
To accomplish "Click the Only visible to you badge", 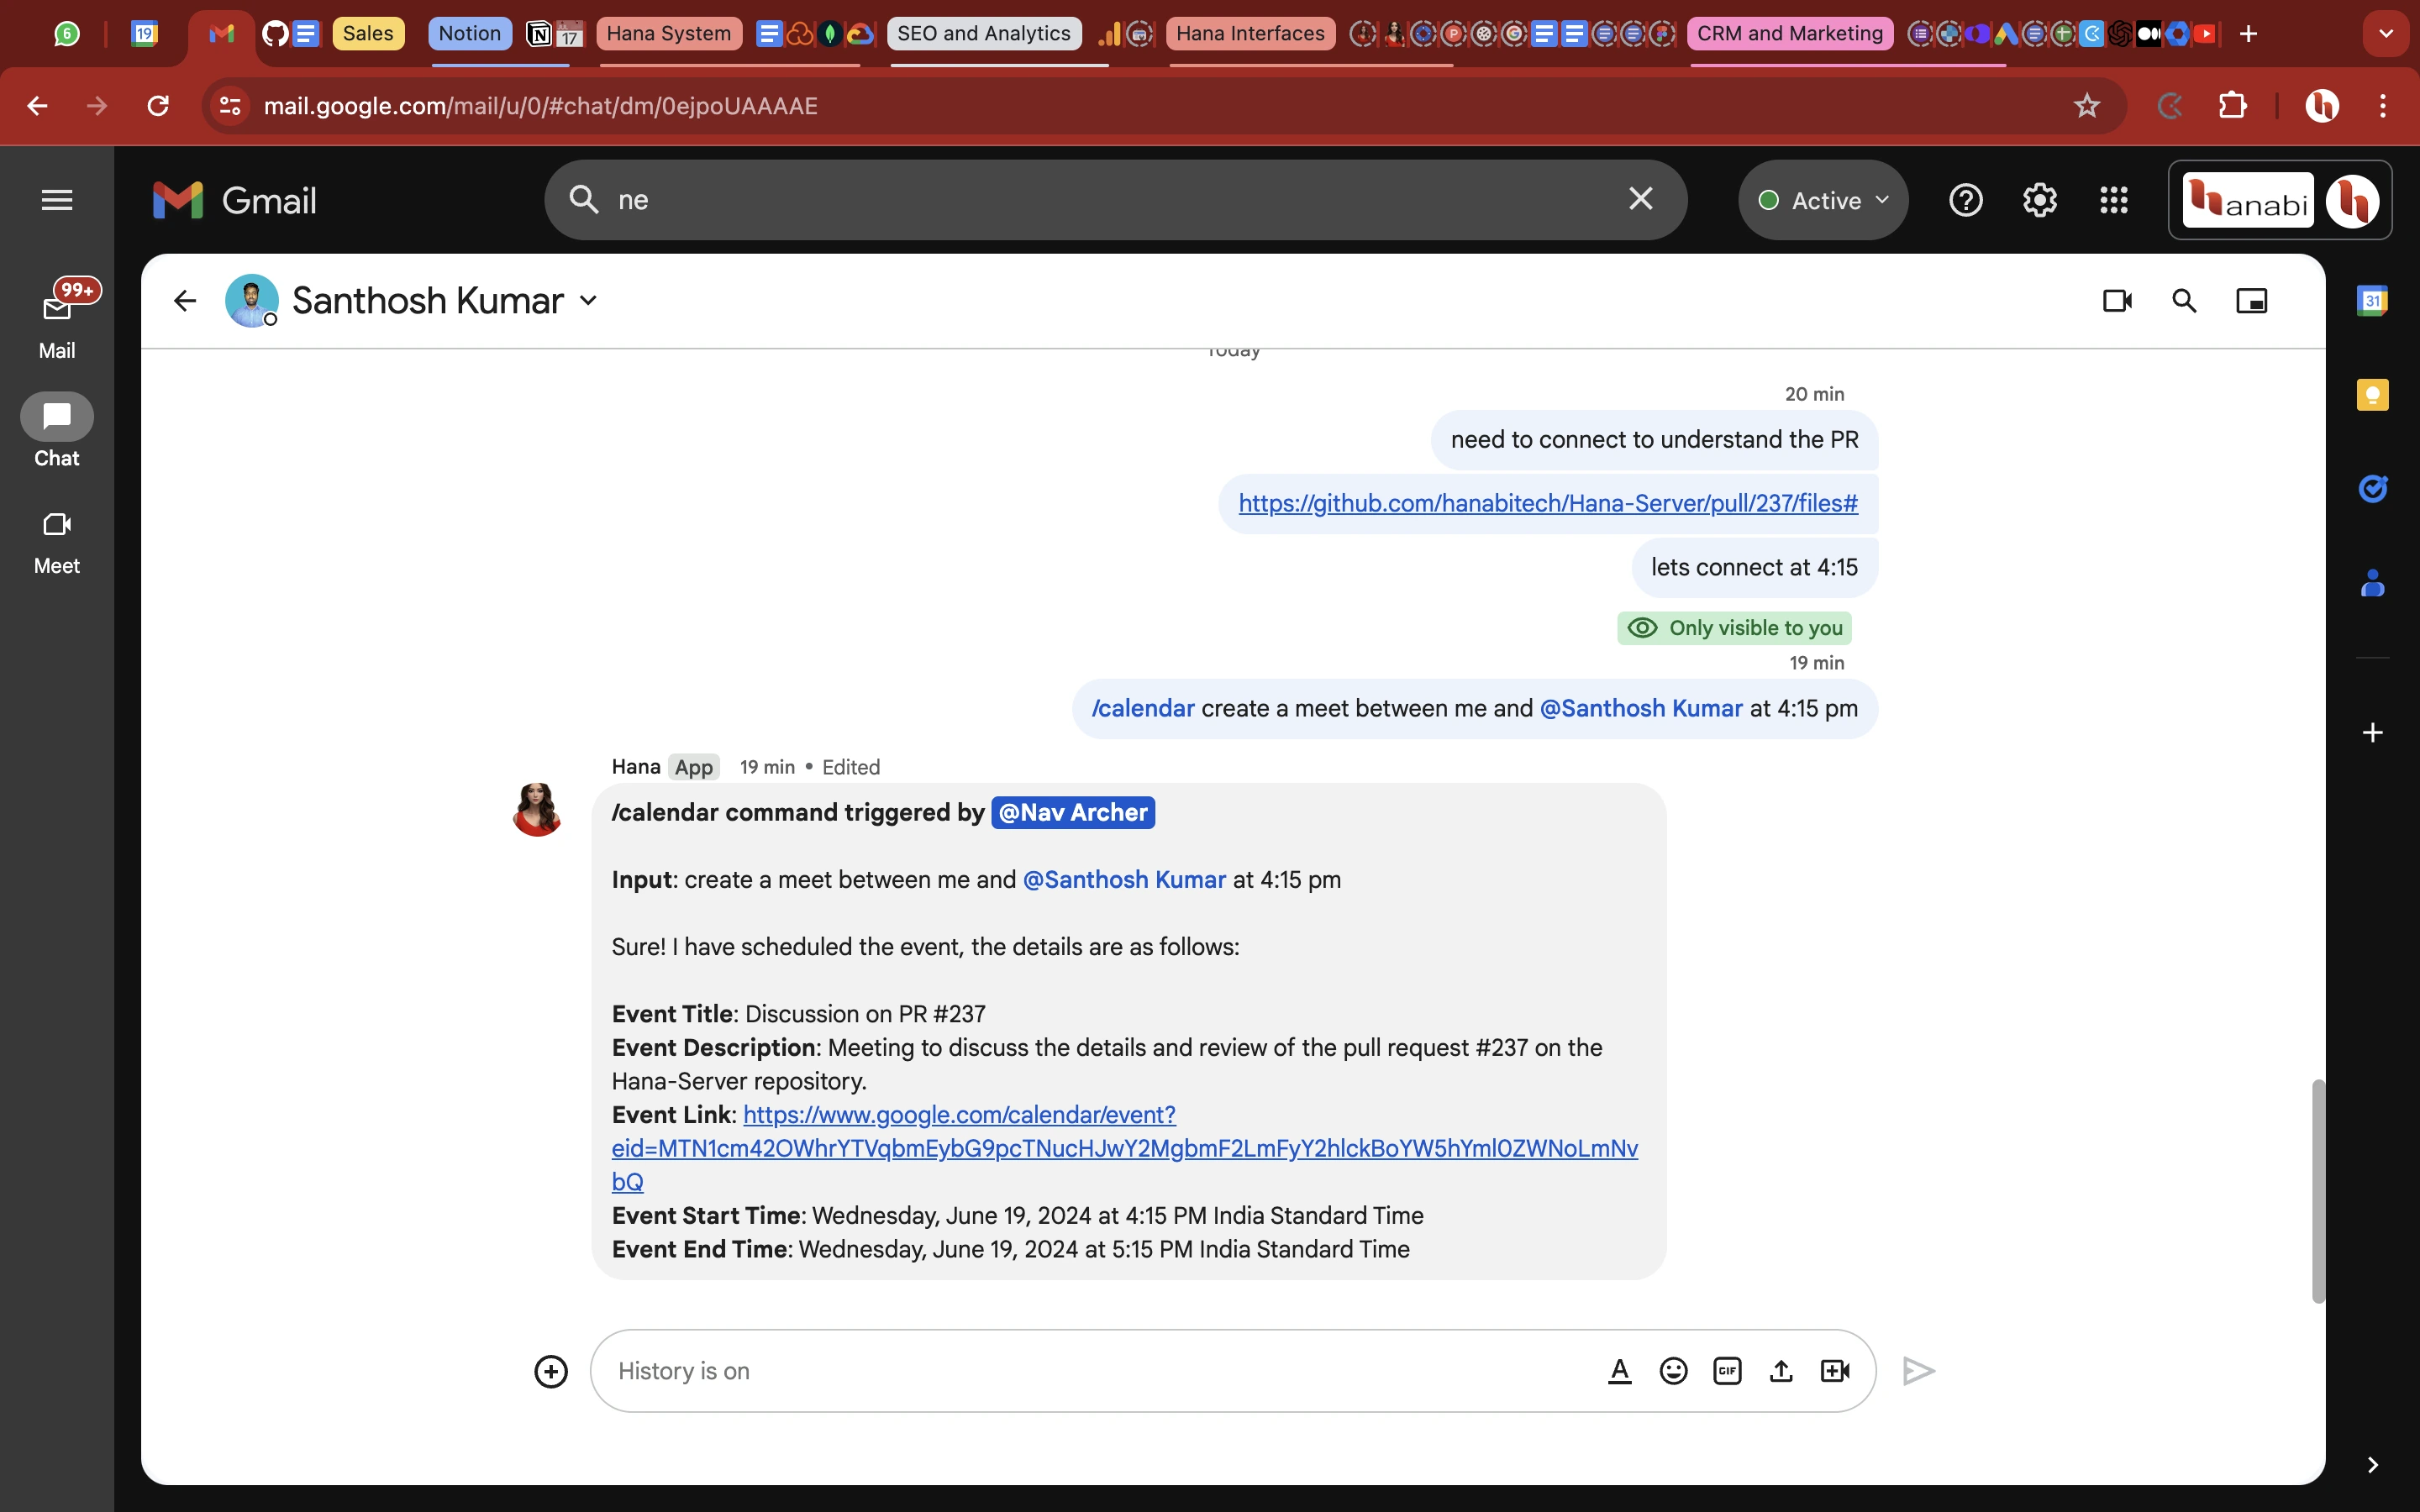I will [1734, 628].
